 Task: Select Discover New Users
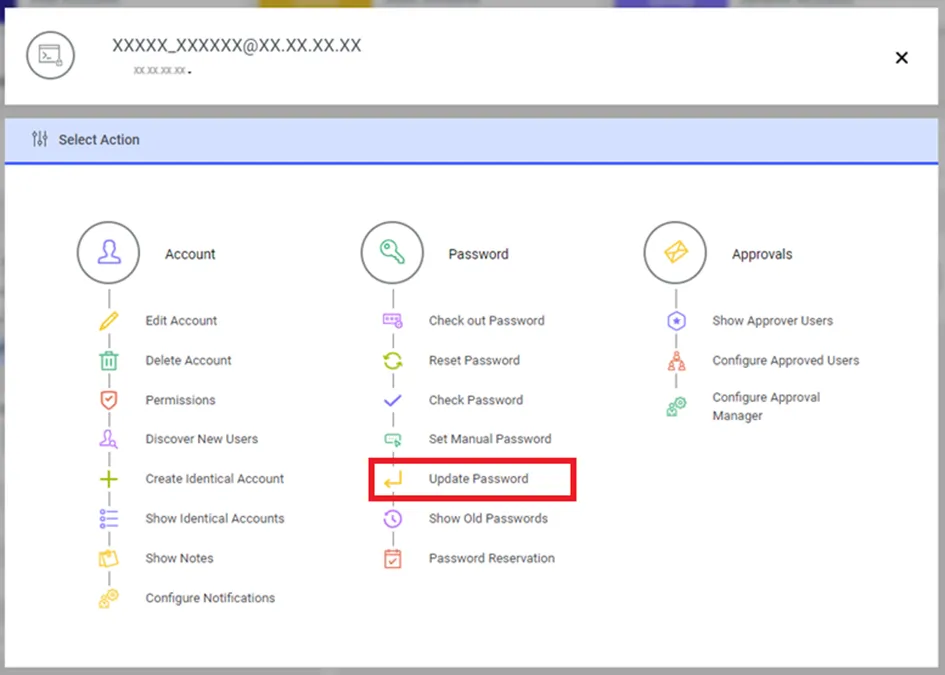pyautogui.click(x=201, y=439)
